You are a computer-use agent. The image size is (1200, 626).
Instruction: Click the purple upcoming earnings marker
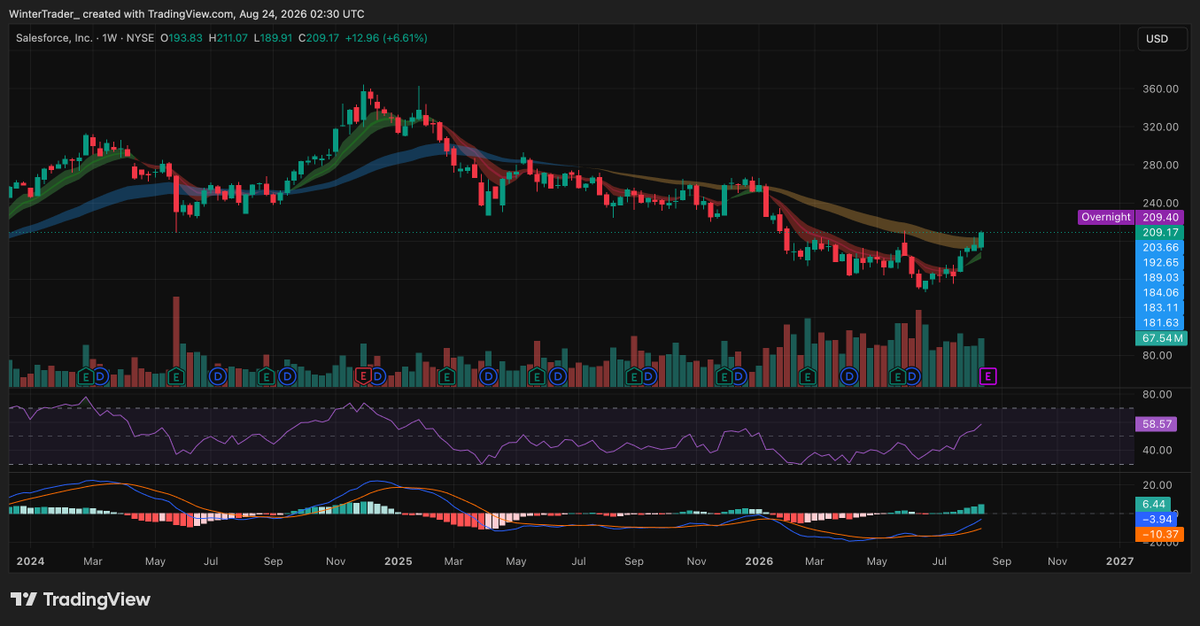990,376
